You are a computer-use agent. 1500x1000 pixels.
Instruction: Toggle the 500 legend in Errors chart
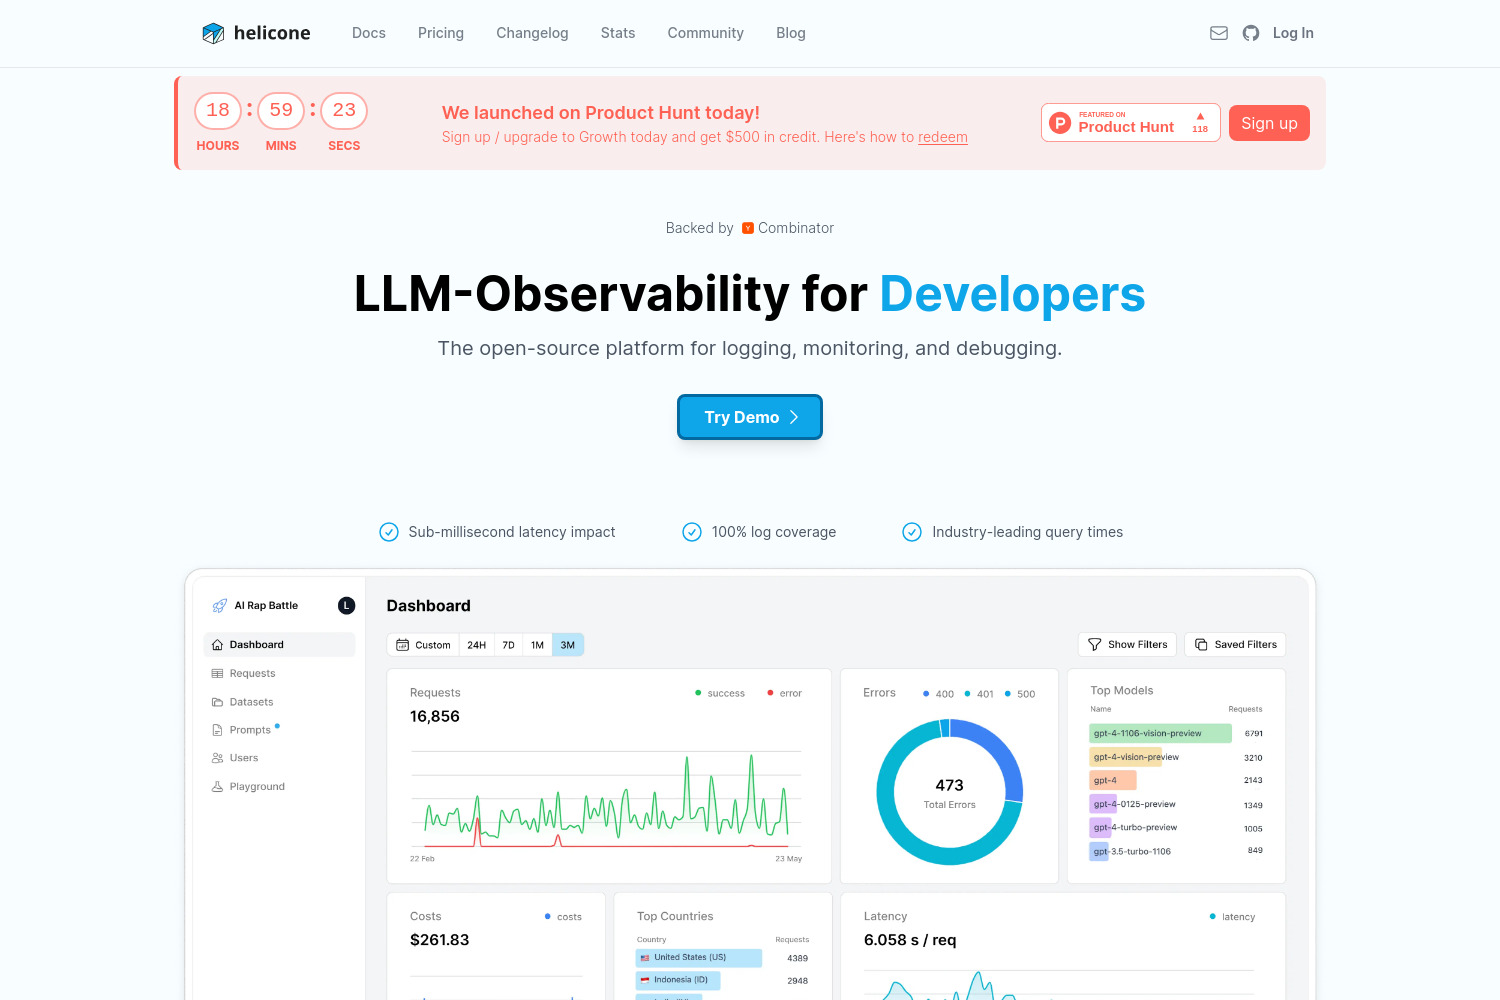point(1020,694)
